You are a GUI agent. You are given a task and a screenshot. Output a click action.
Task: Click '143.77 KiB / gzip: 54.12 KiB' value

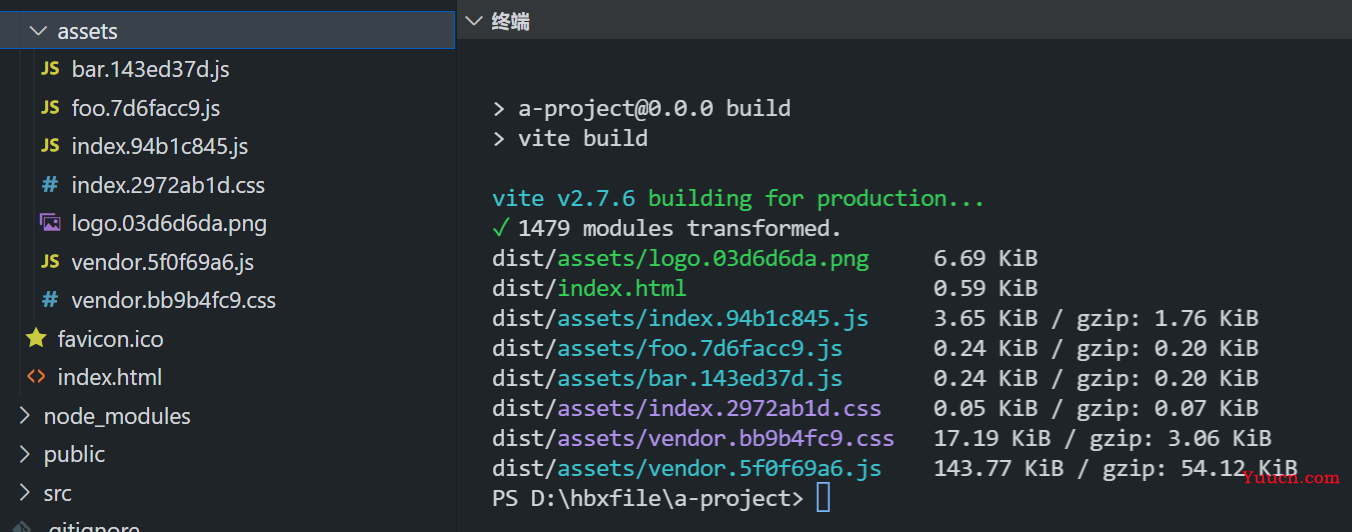click(x=1116, y=468)
